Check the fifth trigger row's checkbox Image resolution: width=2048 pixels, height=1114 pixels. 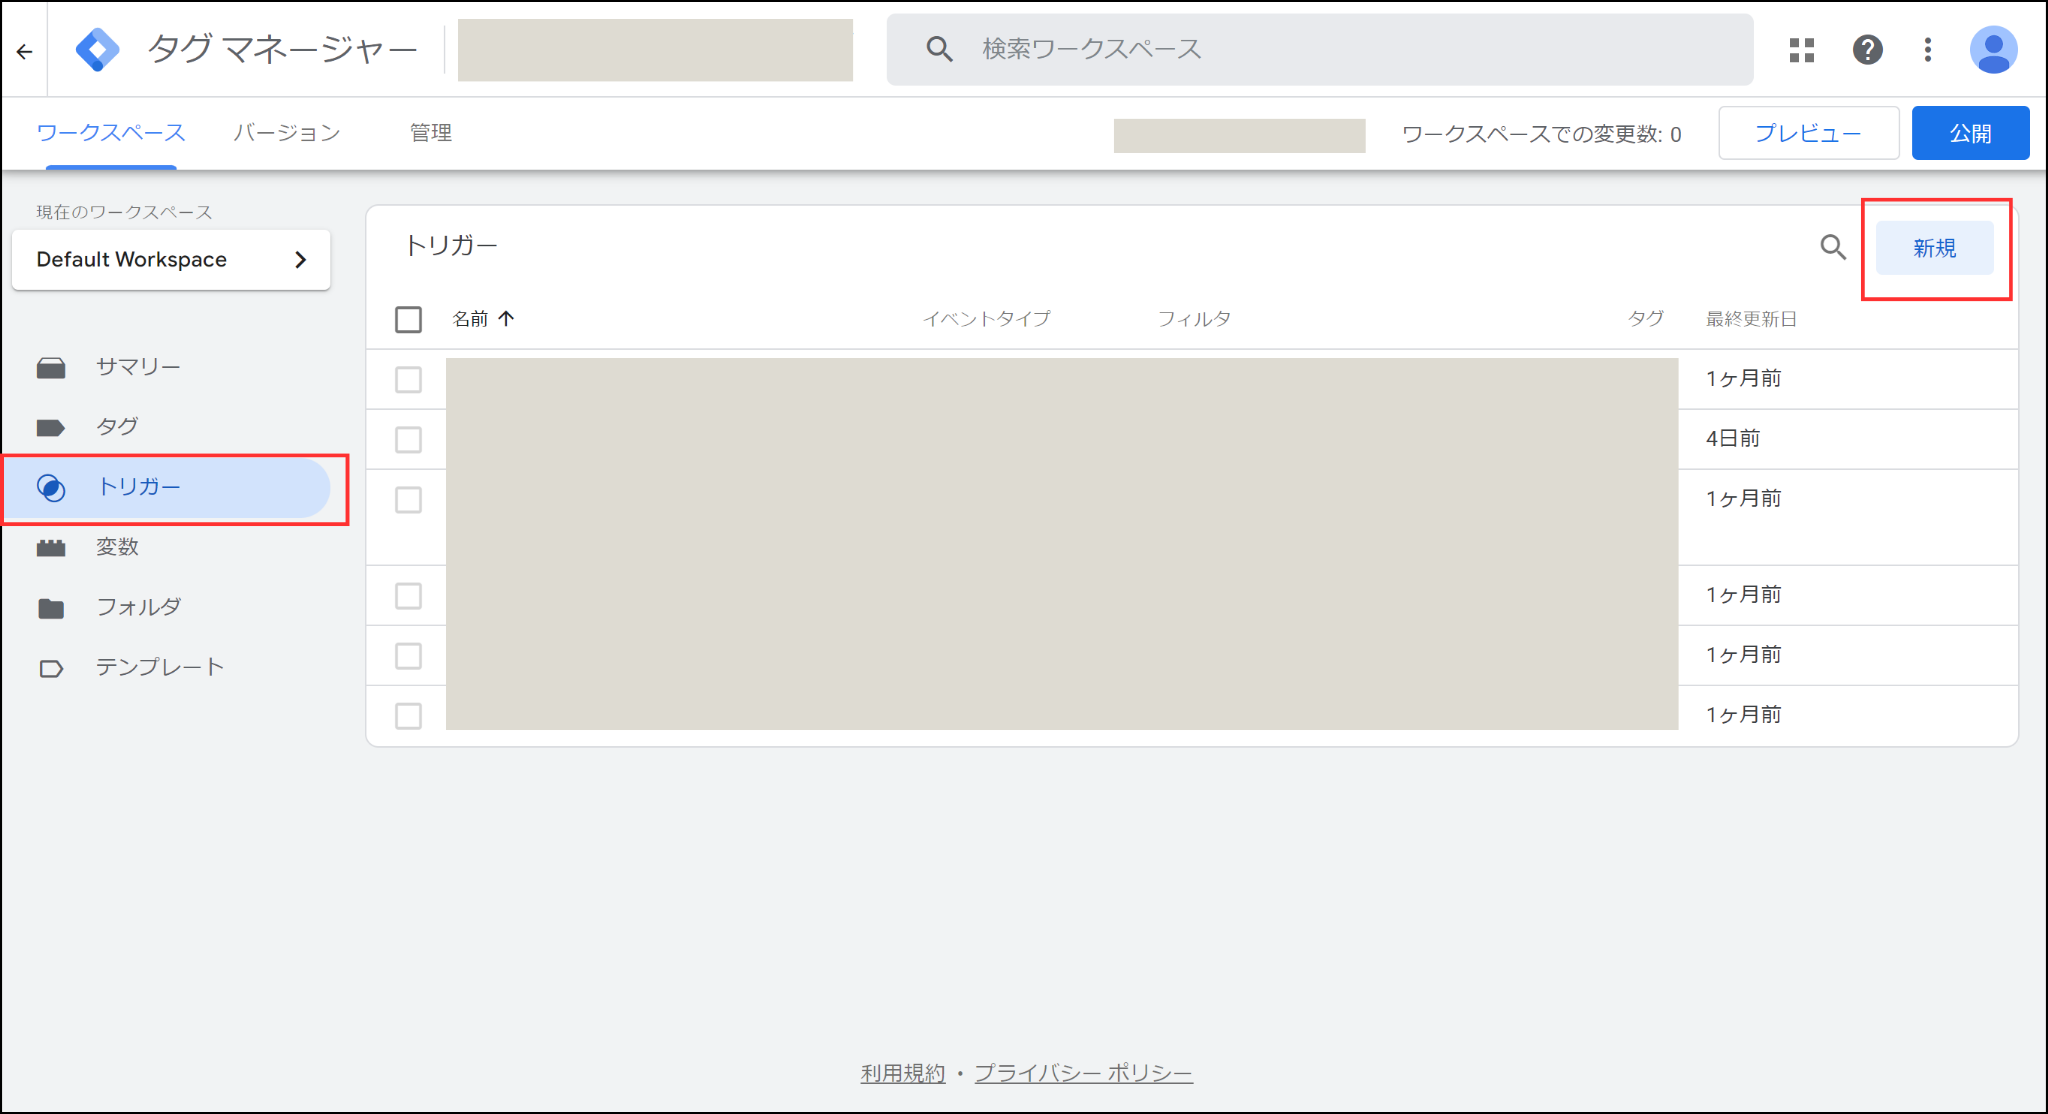408,655
